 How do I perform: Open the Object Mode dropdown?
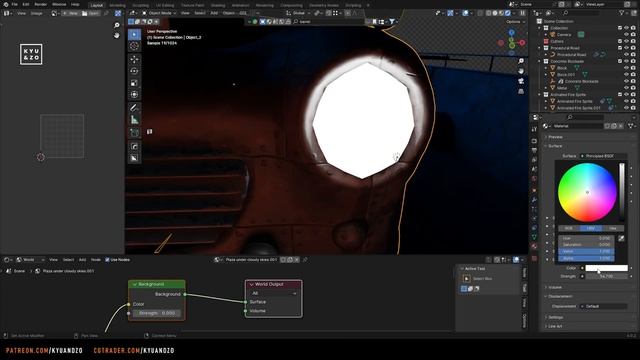[159, 13]
